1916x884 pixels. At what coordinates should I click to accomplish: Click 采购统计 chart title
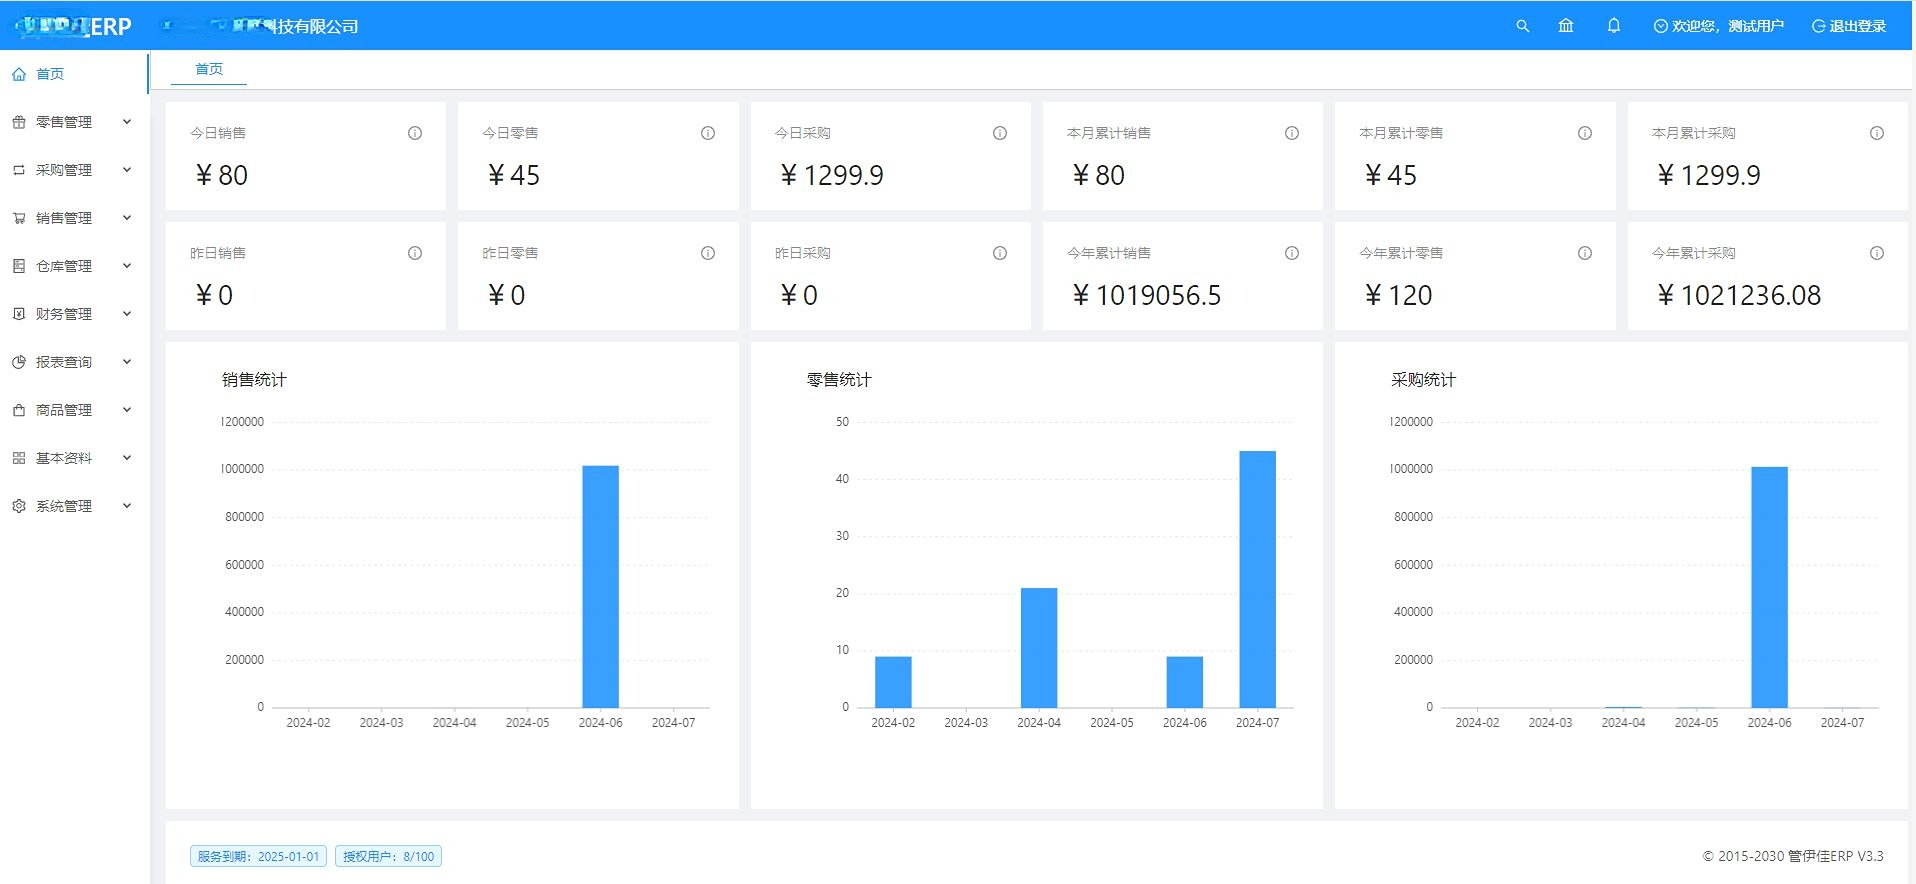[x=1423, y=380]
